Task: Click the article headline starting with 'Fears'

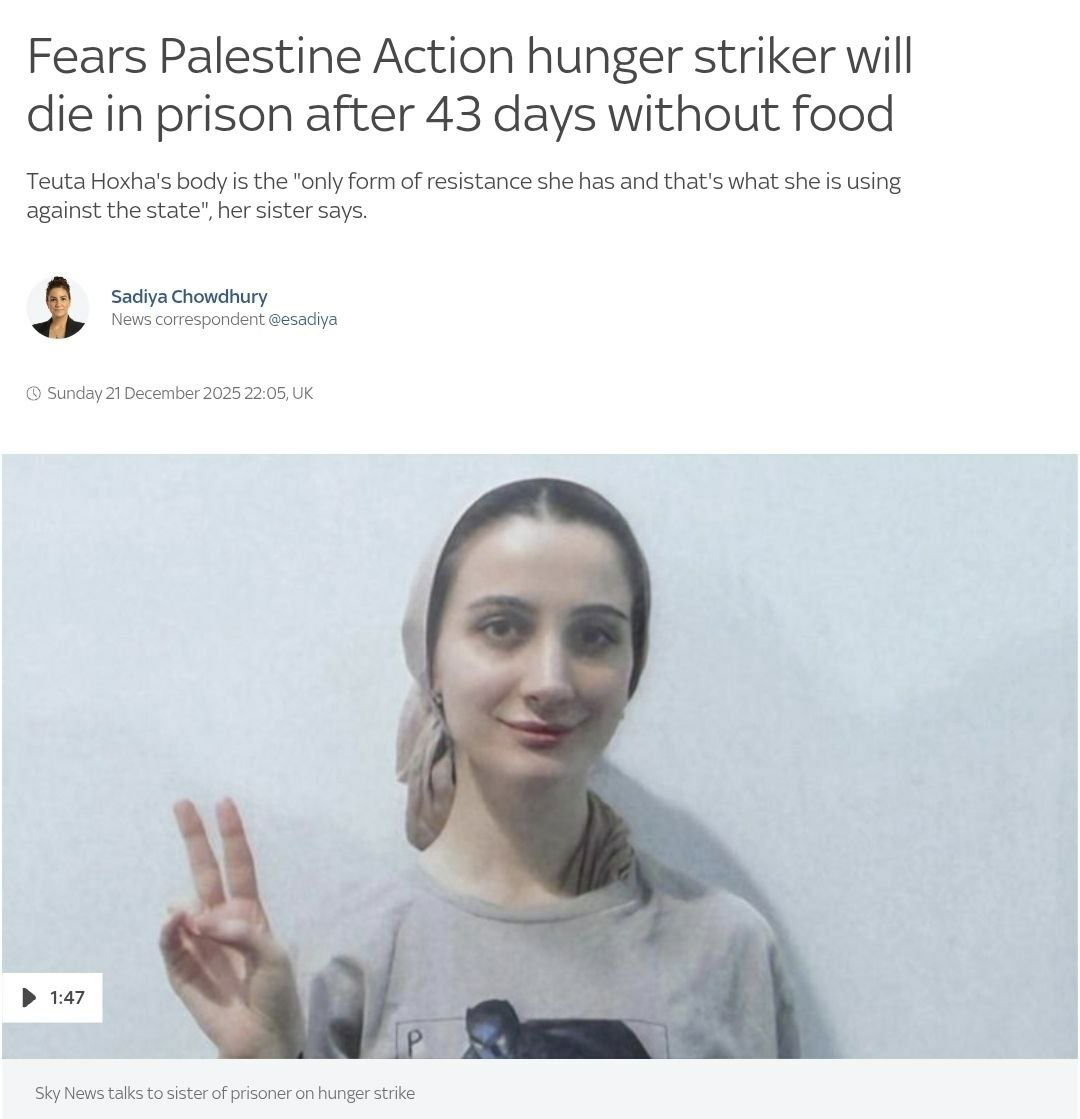Action: [469, 84]
